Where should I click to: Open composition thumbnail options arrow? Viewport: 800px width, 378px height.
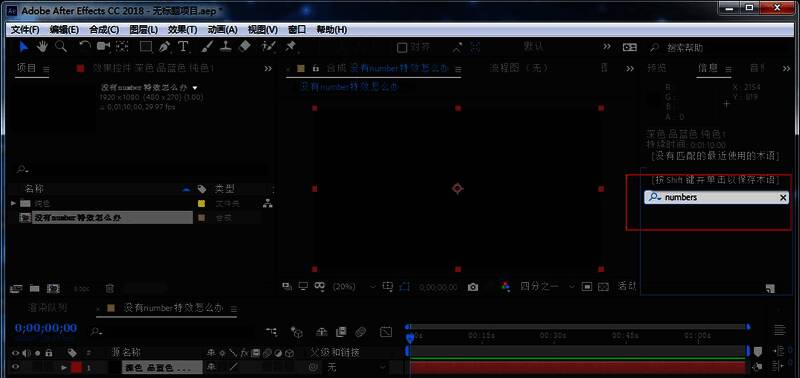tap(194, 88)
